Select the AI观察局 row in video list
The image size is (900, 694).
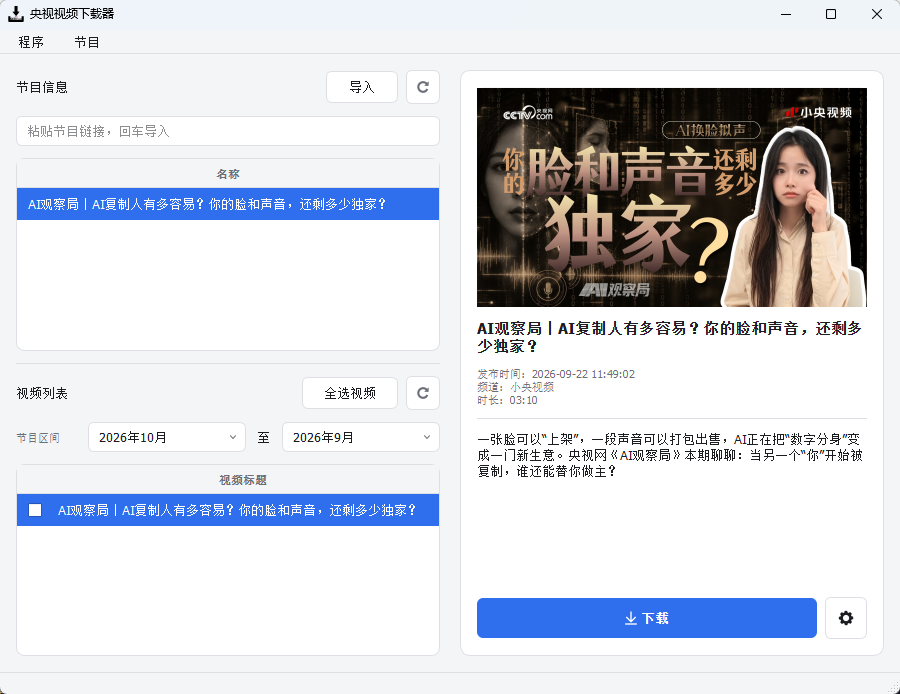(x=228, y=510)
